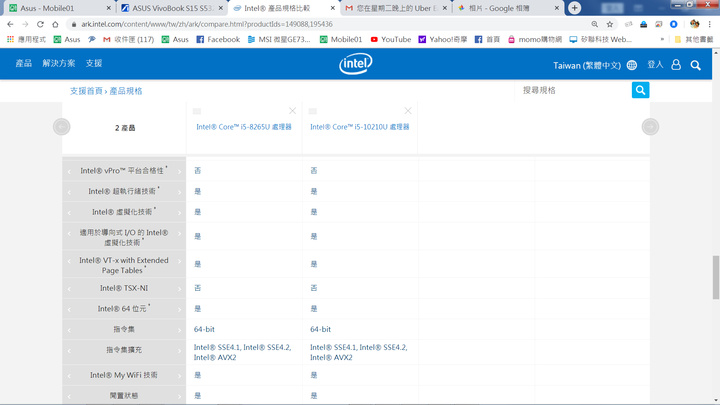Screen dimensions: 720x405
Task: Expand the 指令集擴充 row right chevron
Action: (180, 351)
